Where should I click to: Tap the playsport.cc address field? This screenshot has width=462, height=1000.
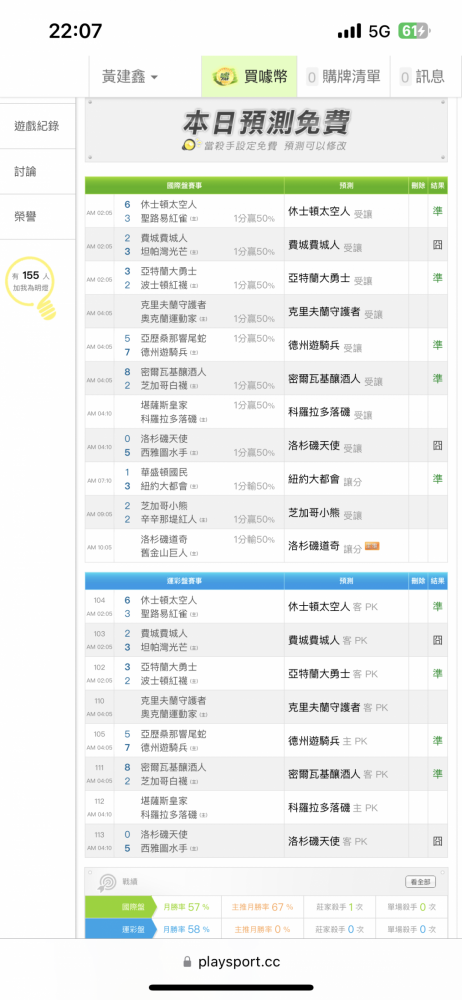pyautogui.click(x=231, y=962)
